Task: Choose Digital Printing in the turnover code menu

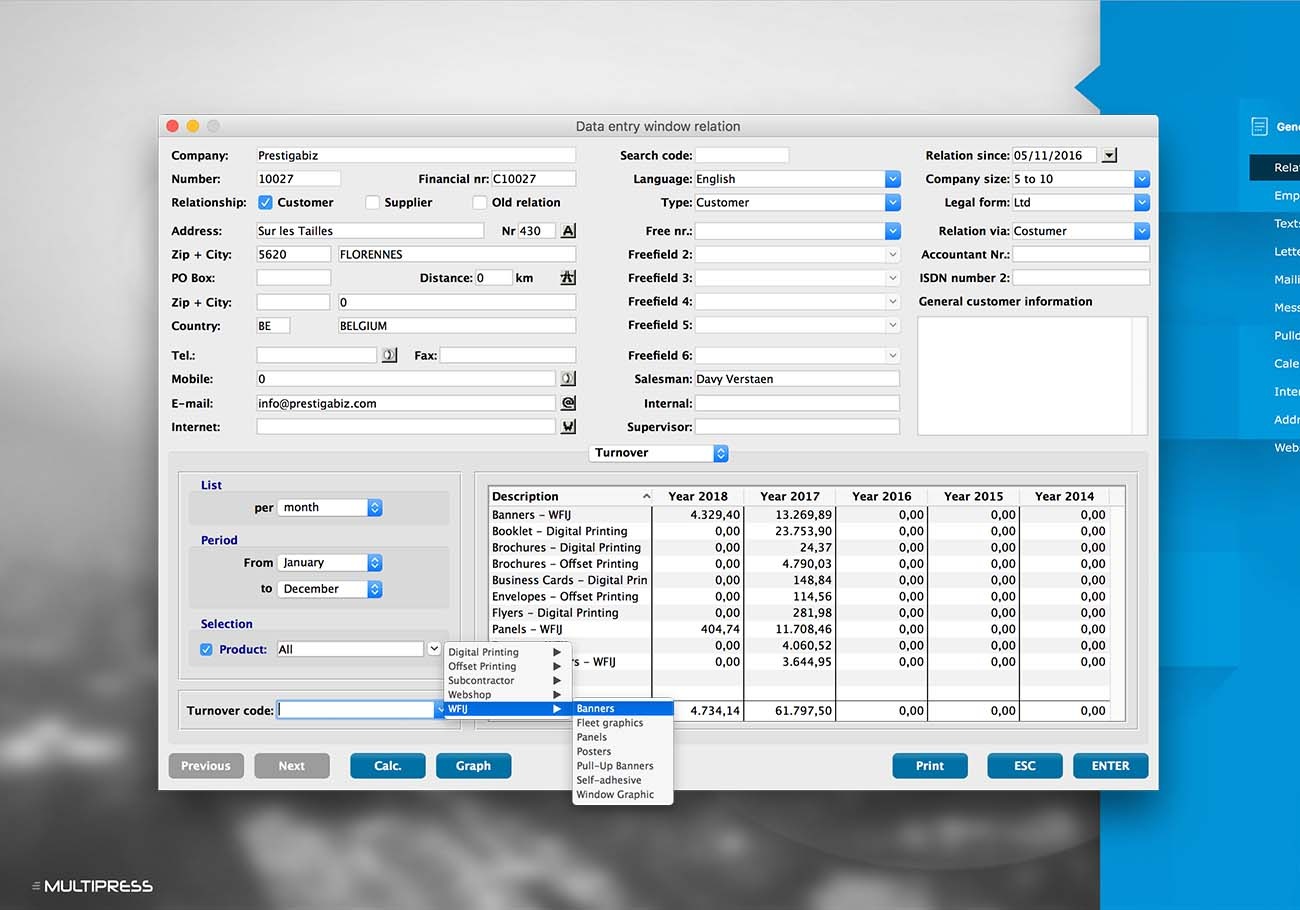Action: (507, 652)
